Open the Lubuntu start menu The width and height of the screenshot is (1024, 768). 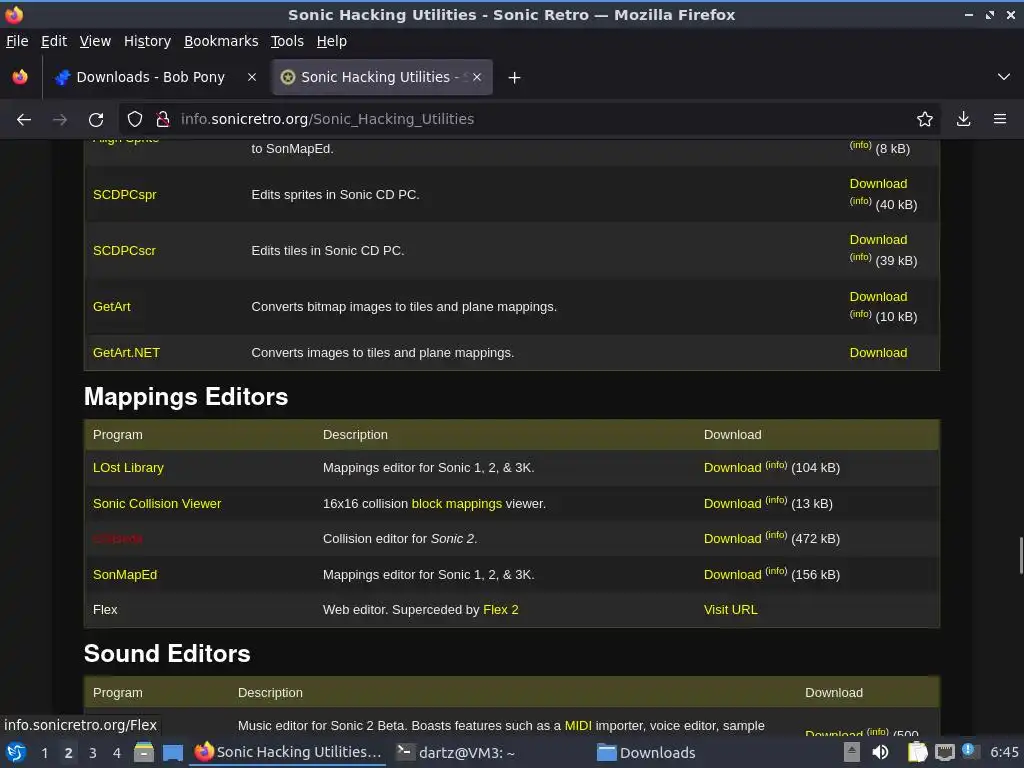coord(16,752)
